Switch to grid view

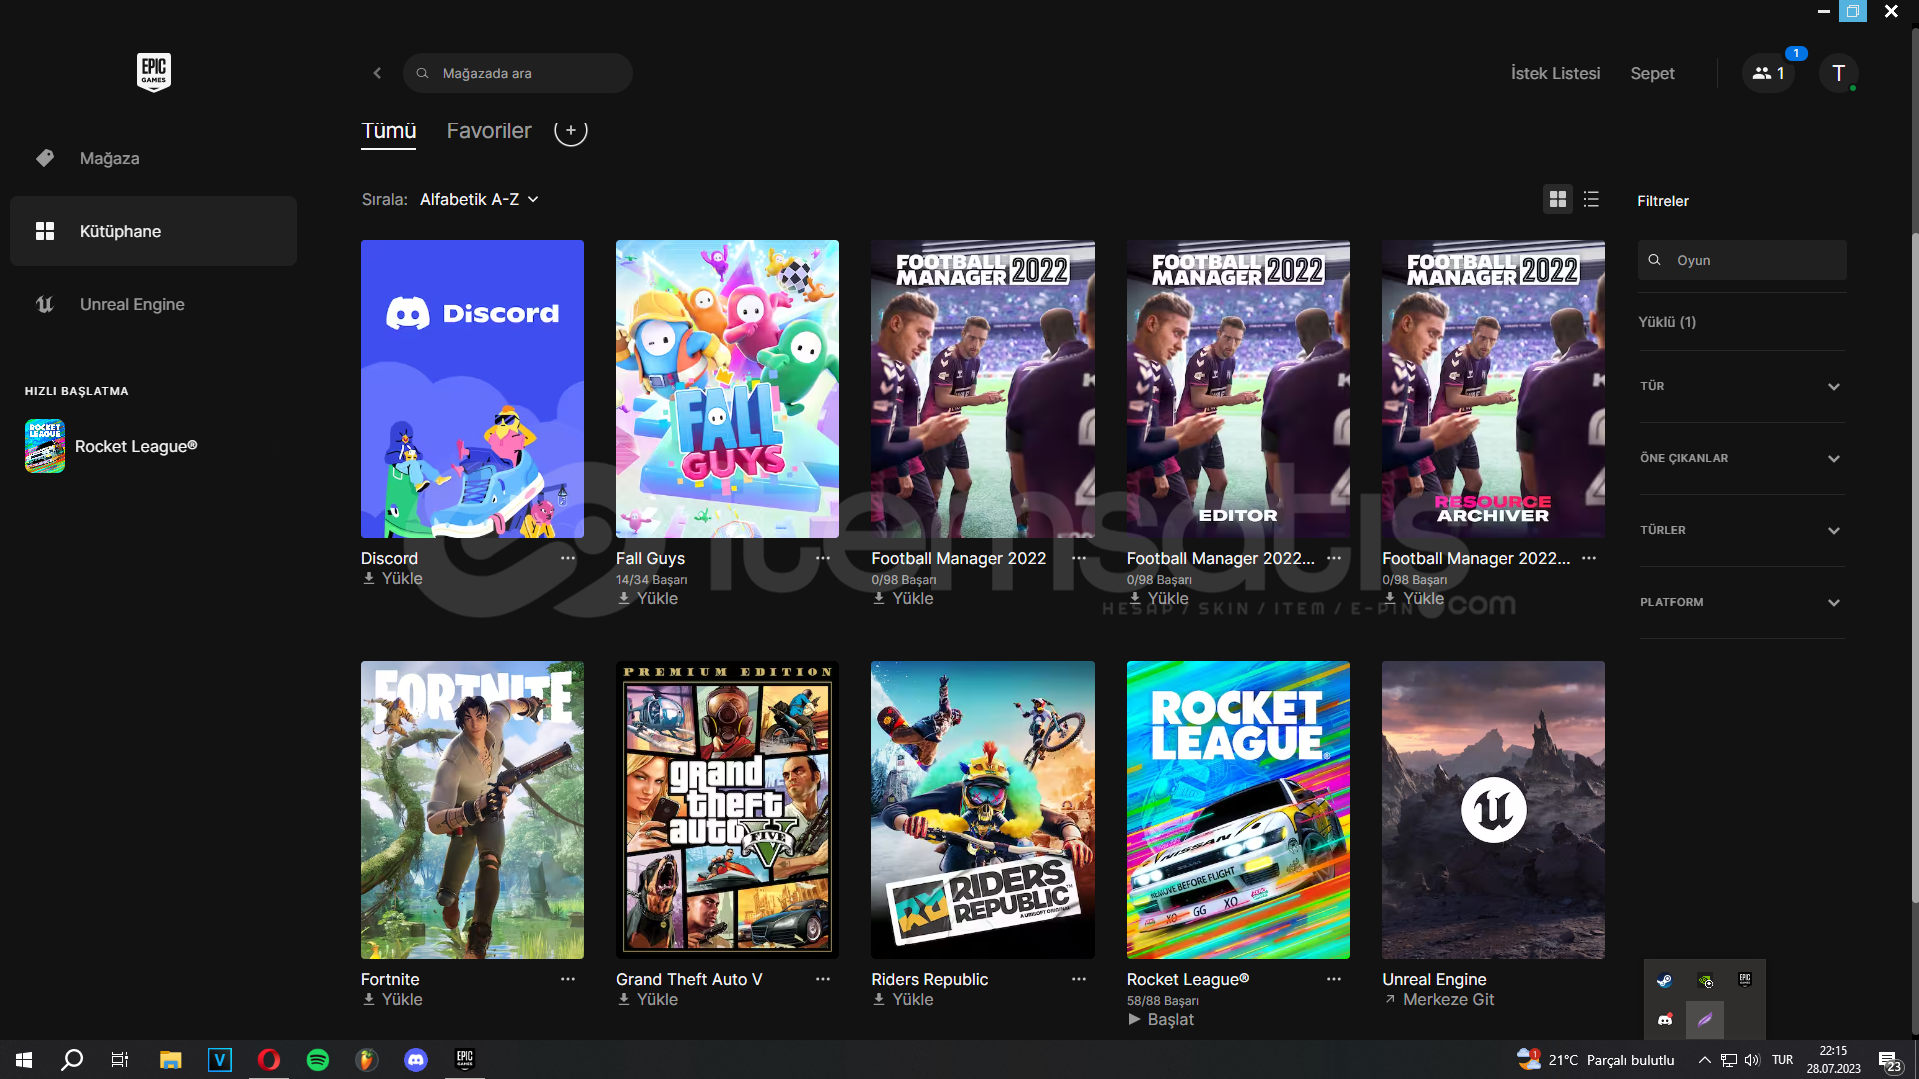(1558, 200)
